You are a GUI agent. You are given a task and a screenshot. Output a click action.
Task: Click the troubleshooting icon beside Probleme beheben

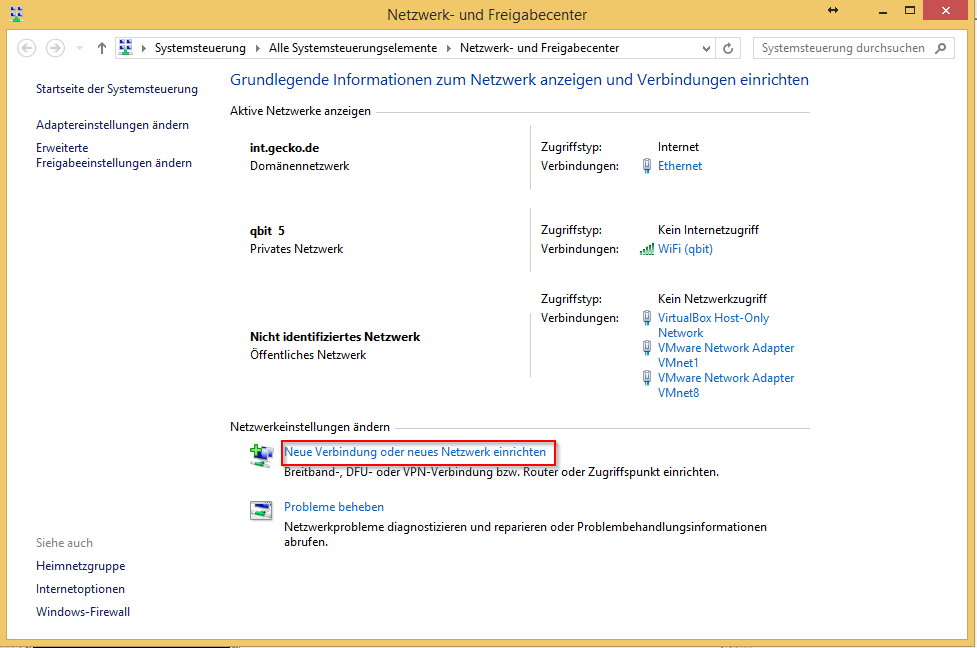pyautogui.click(x=261, y=510)
